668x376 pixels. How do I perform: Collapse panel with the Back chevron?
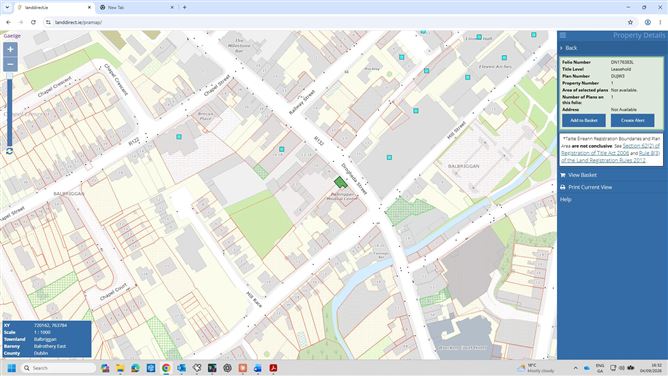[x=569, y=48]
